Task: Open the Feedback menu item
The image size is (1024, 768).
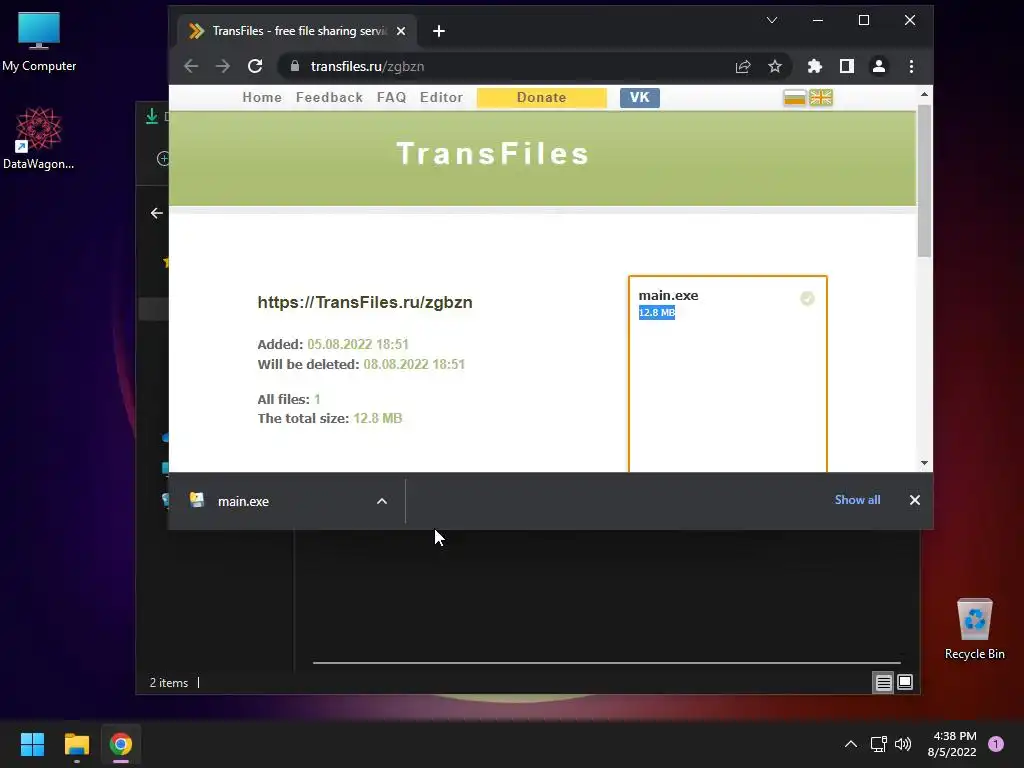Action: point(329,97)
